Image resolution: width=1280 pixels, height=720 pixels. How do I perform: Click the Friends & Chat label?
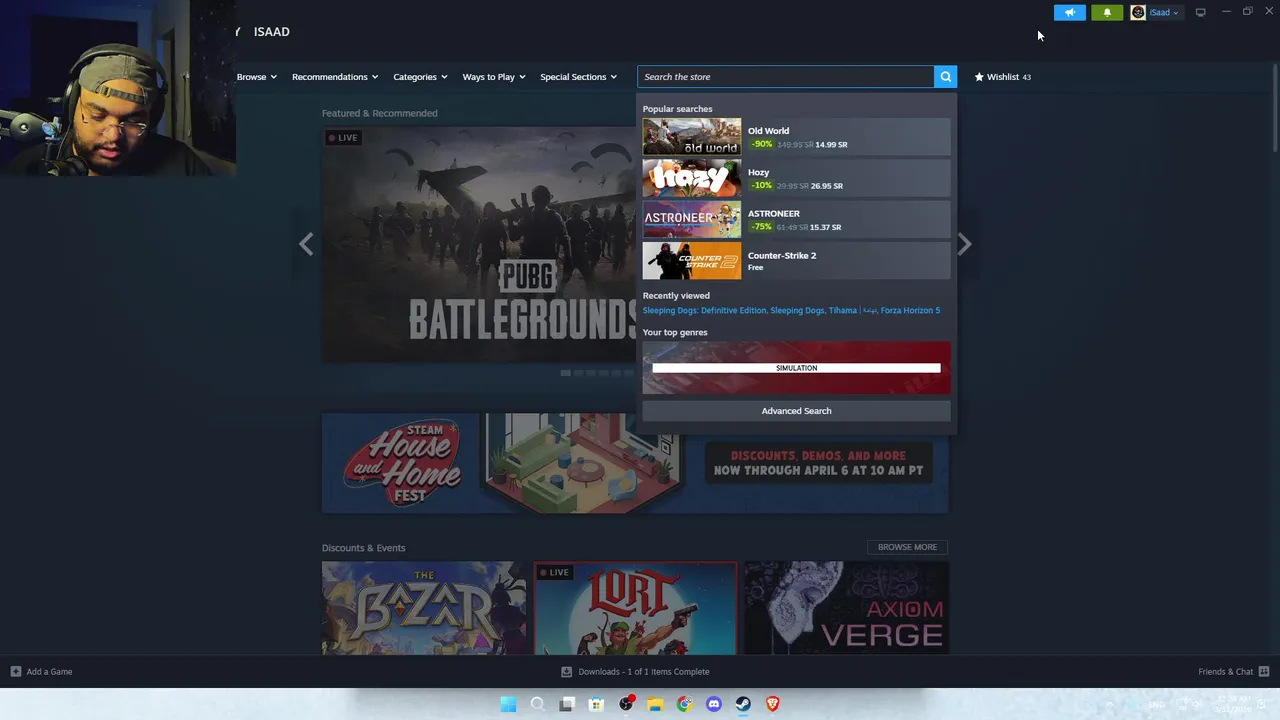1225,672
